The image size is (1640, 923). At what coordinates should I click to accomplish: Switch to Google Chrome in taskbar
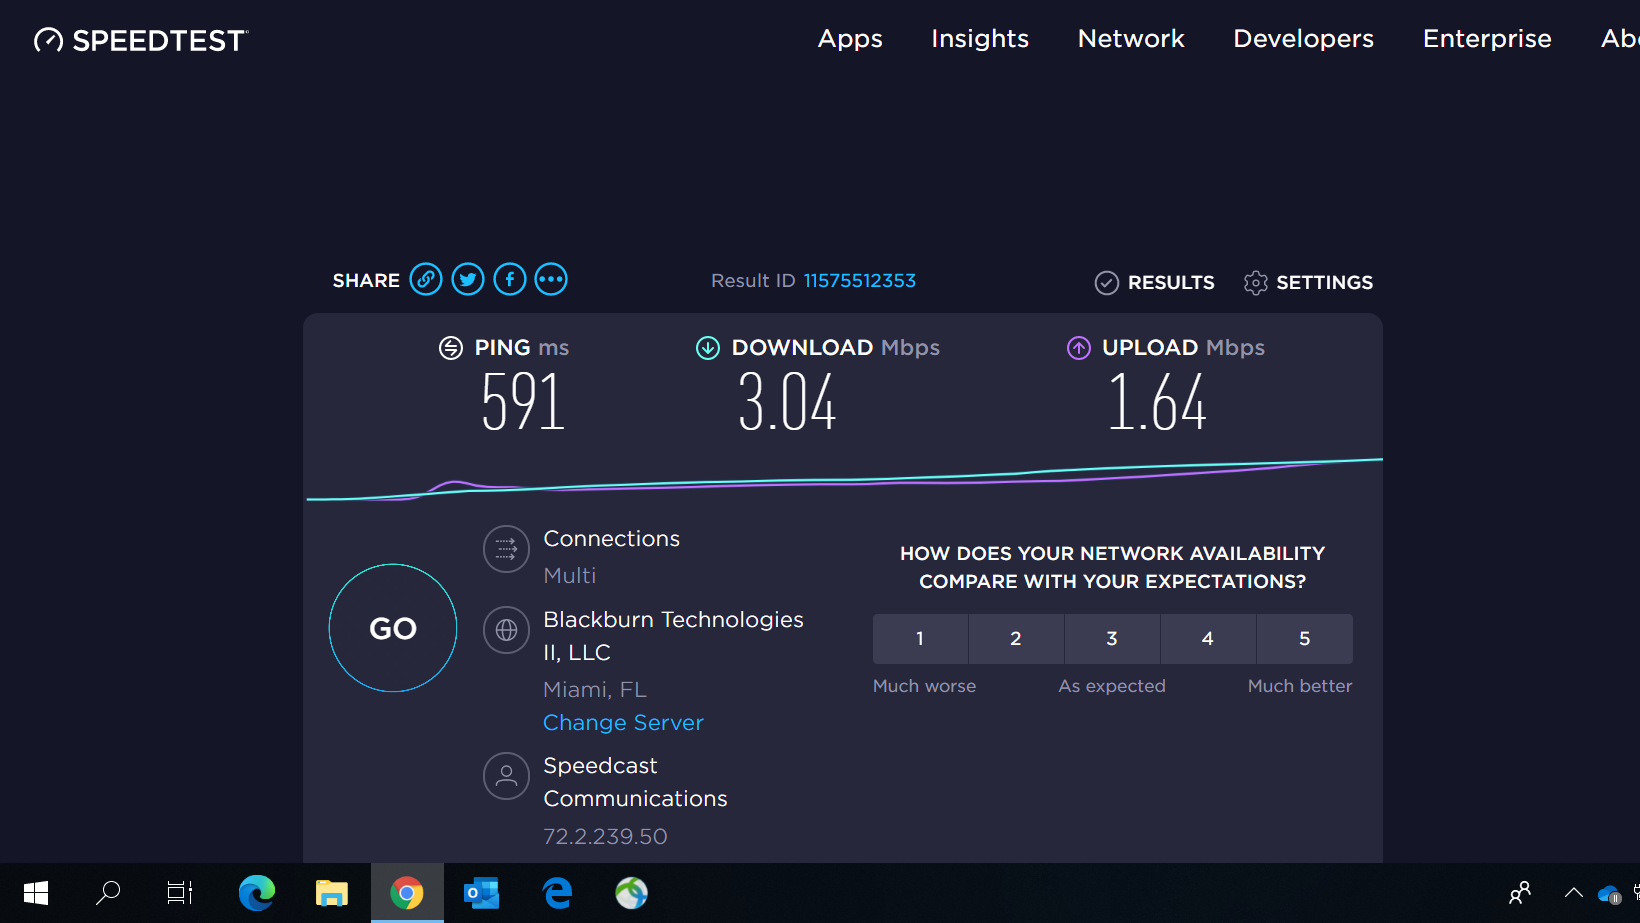[407, 893]
